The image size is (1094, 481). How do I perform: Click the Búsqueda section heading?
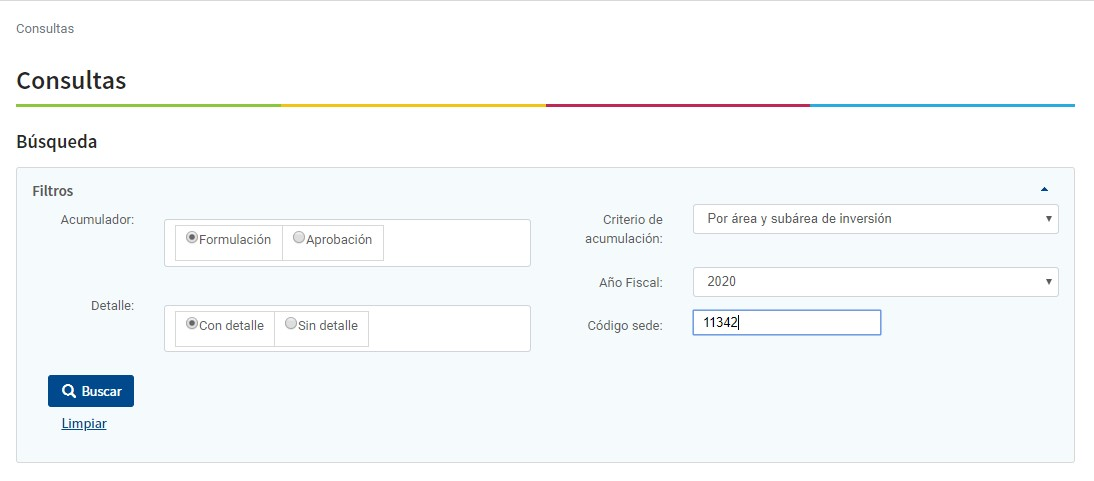tap(57, 142)
